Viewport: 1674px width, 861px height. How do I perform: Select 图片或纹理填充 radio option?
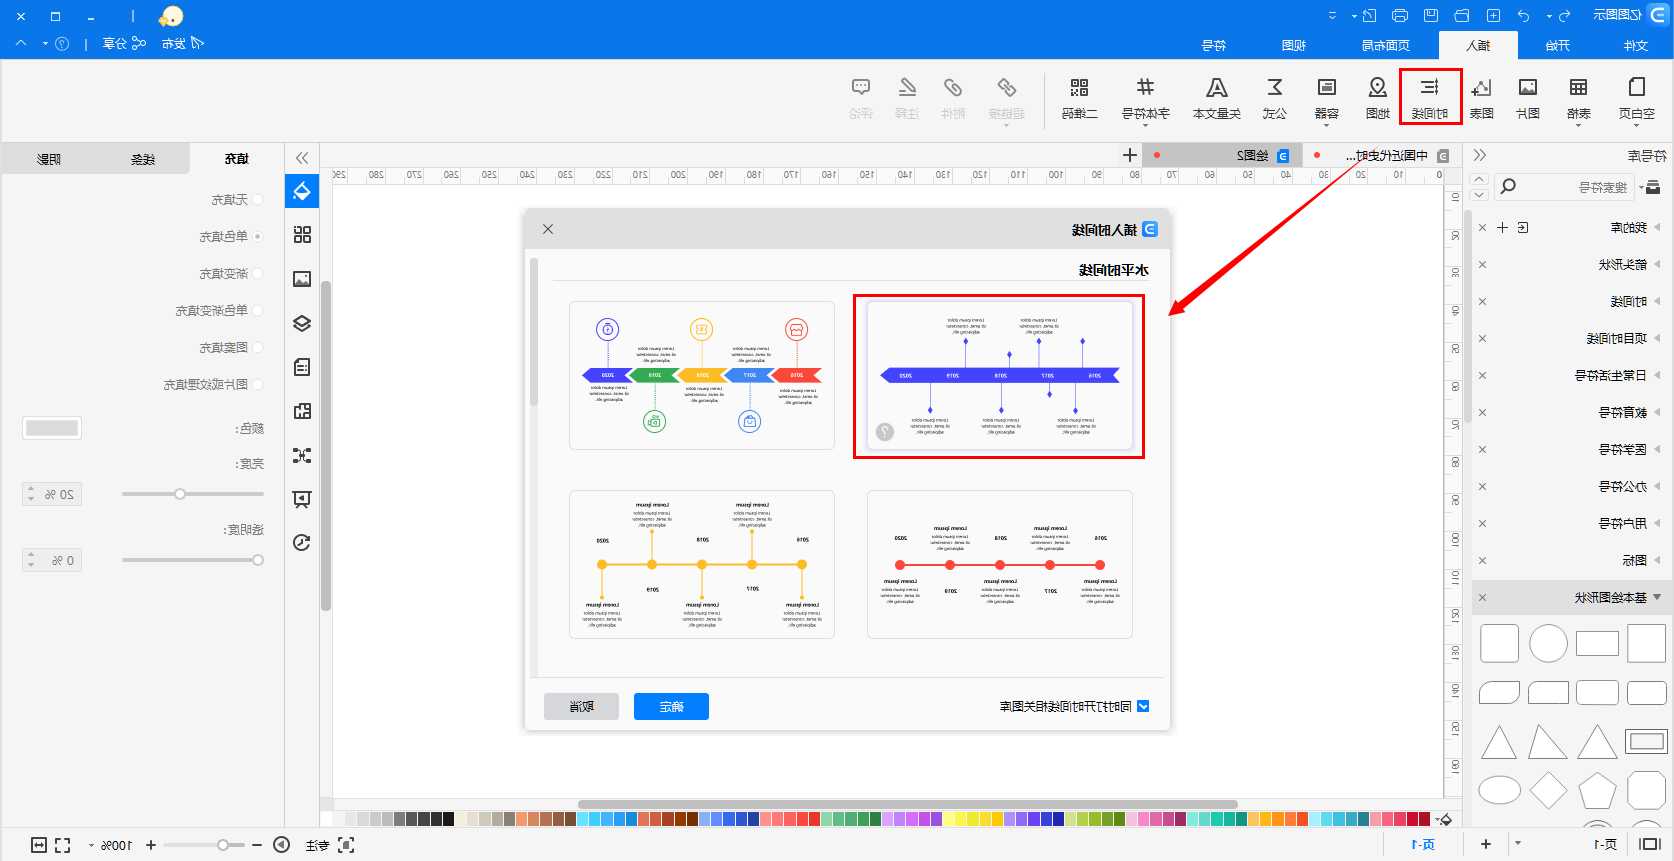tap(258, 385)
